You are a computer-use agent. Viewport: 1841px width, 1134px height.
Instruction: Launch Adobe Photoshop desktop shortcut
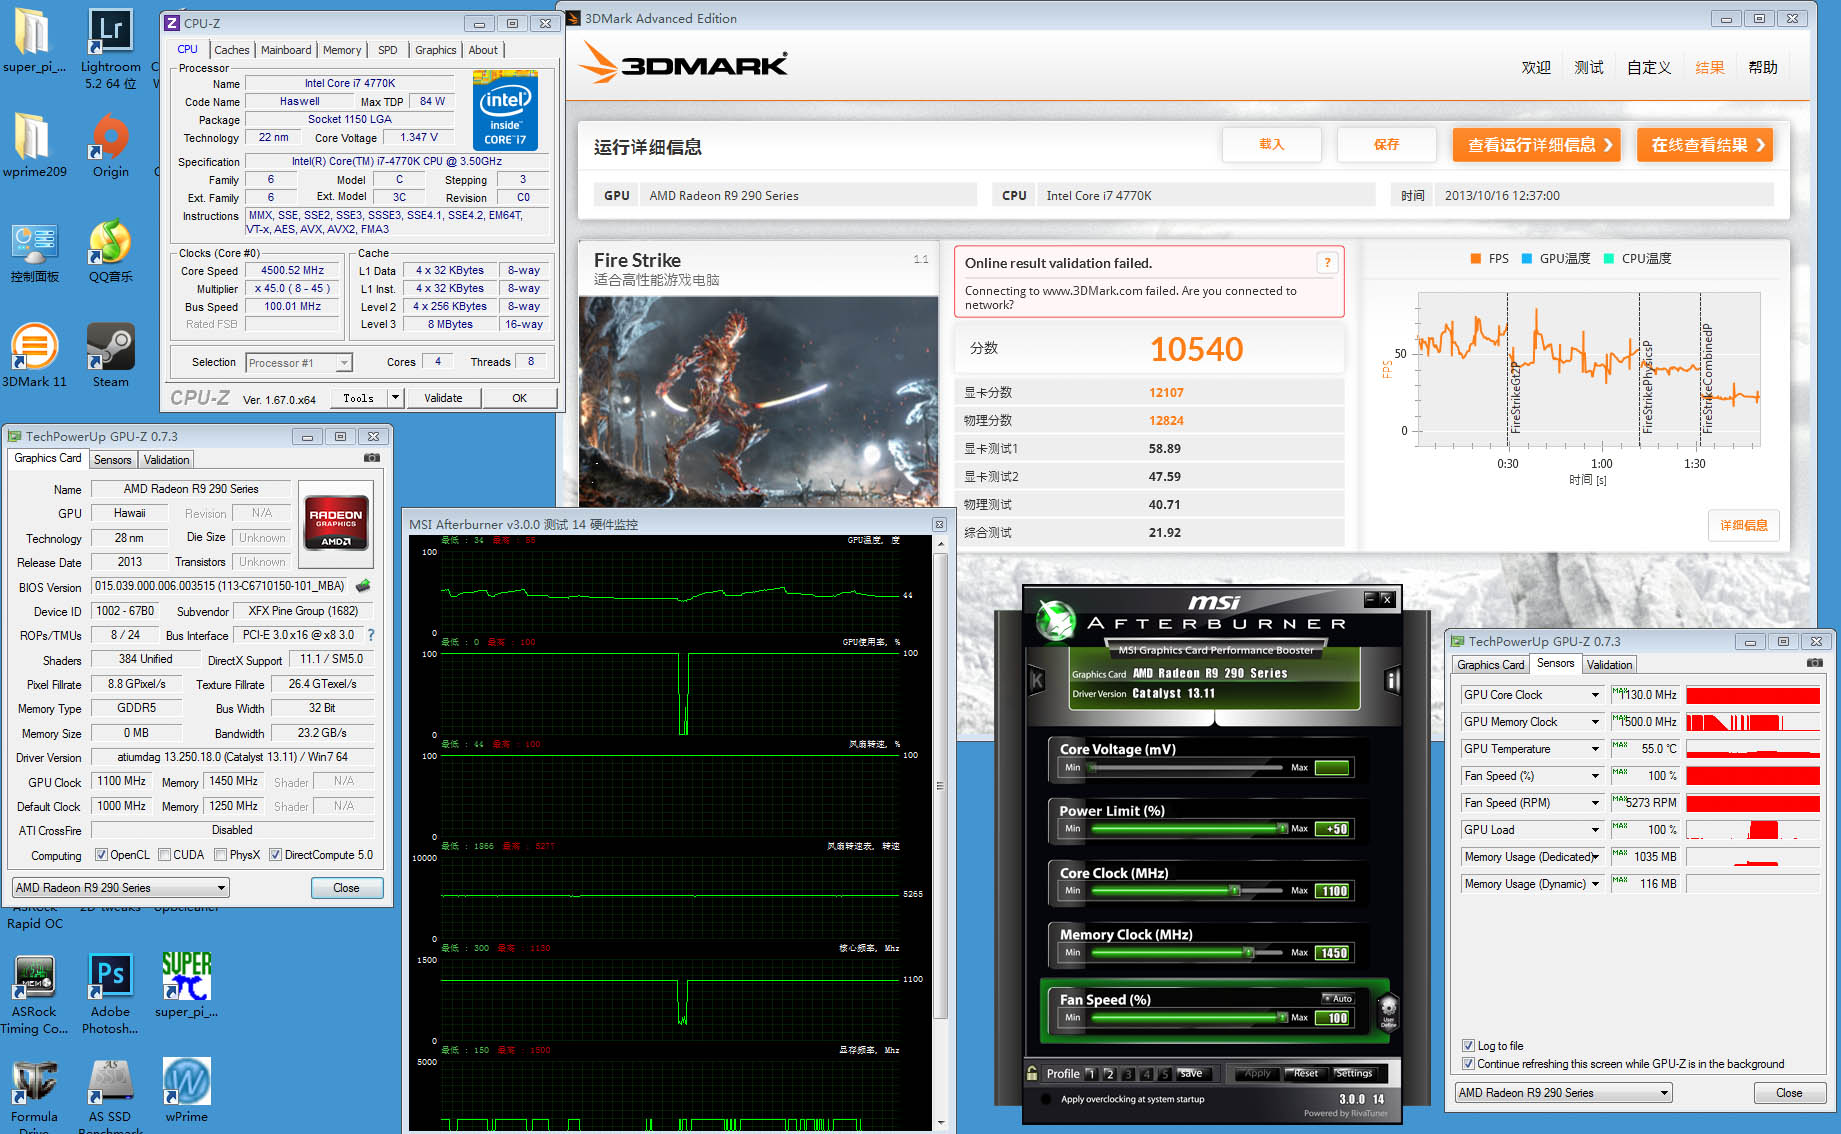[110, 994]
